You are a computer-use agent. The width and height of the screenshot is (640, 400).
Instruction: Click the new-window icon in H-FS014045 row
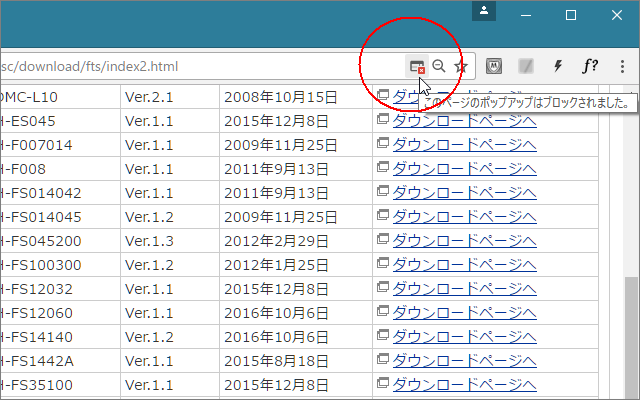pyautogui.click(x=382, y=215)
